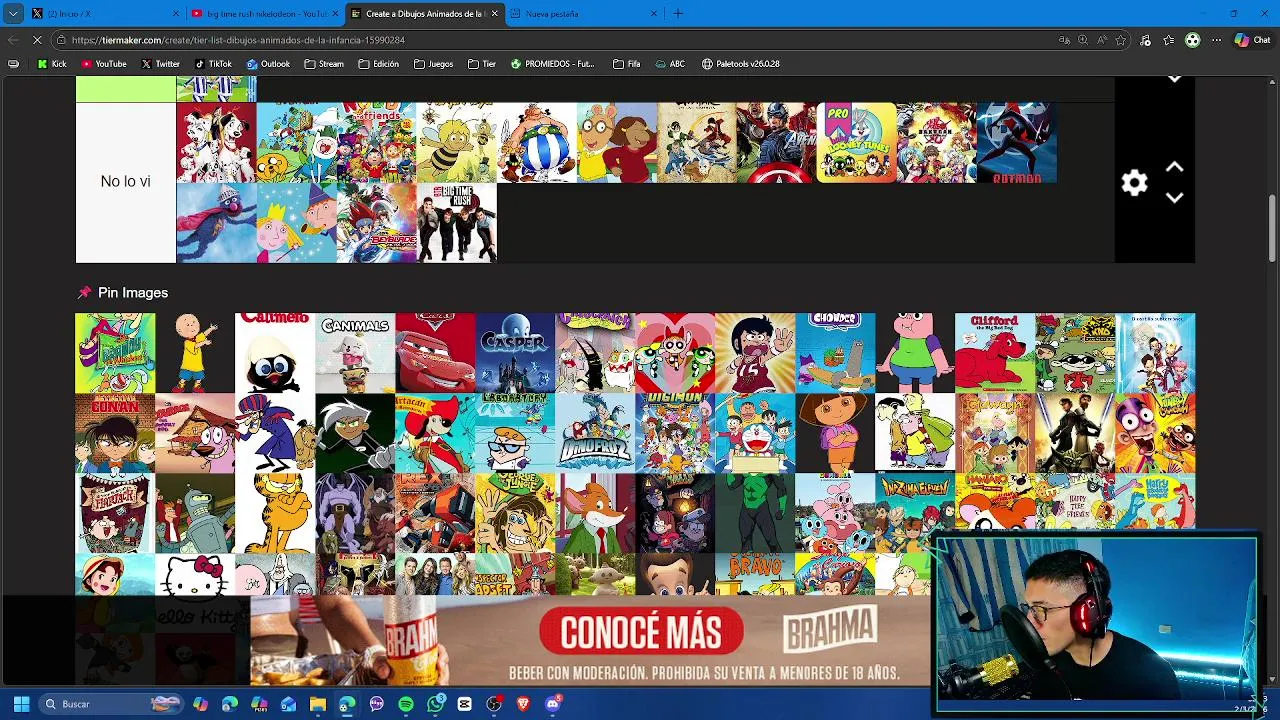This screenshot has height=720, width=1280.
Task: Select the Big Time Rush image in 'No lo vi'
Action: pyautogui.click(x=456, y=223)
